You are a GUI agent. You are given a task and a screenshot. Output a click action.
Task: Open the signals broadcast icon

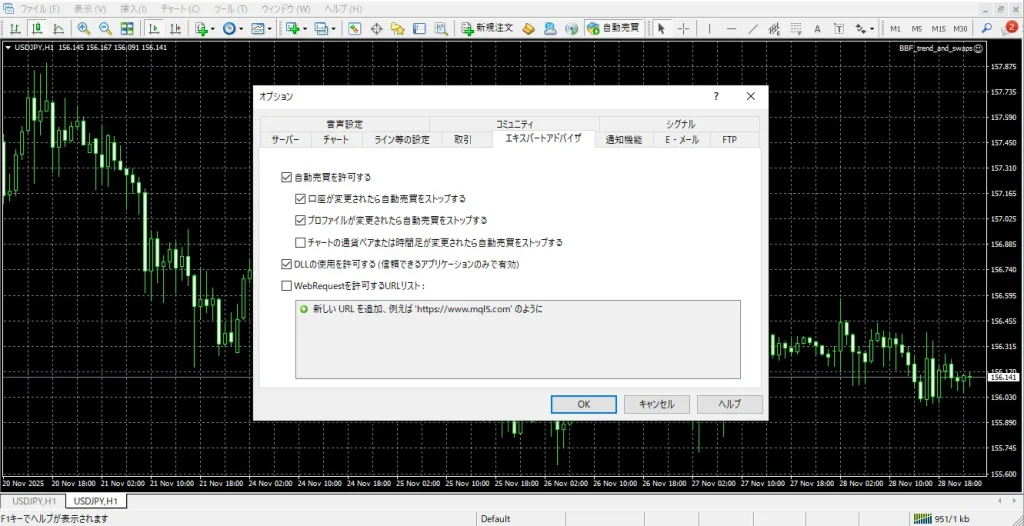tap(571, 29)
